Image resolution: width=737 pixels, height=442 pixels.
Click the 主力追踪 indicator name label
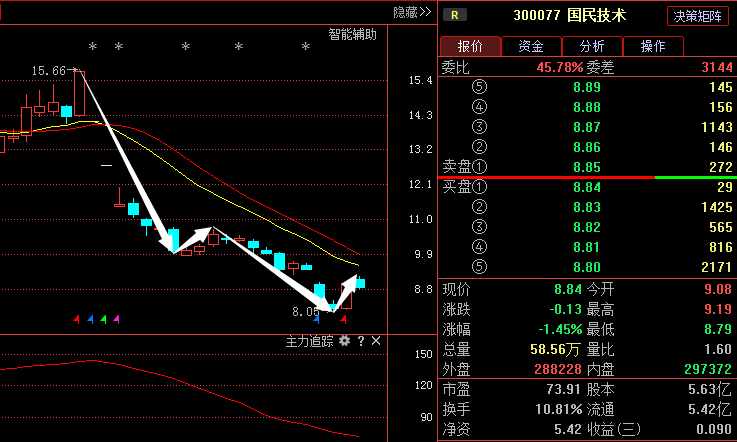310,341
